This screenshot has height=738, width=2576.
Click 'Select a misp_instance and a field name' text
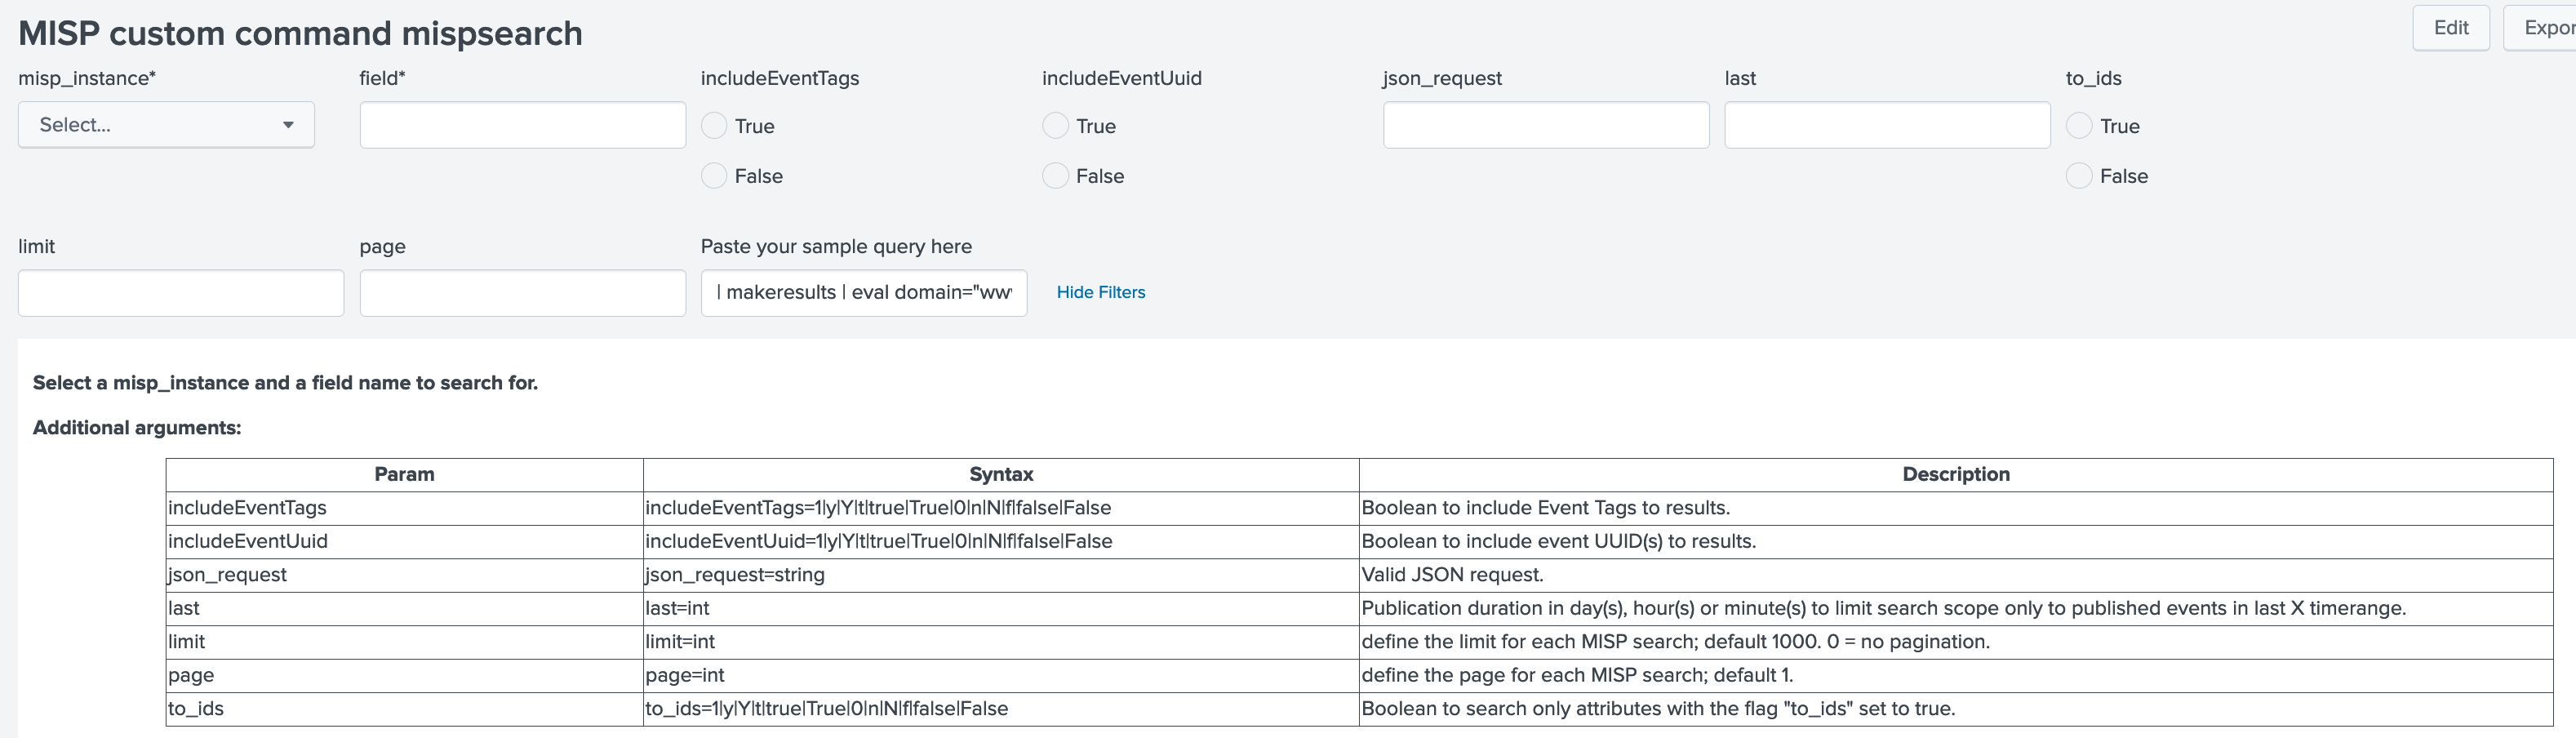(x=285, y=383)
